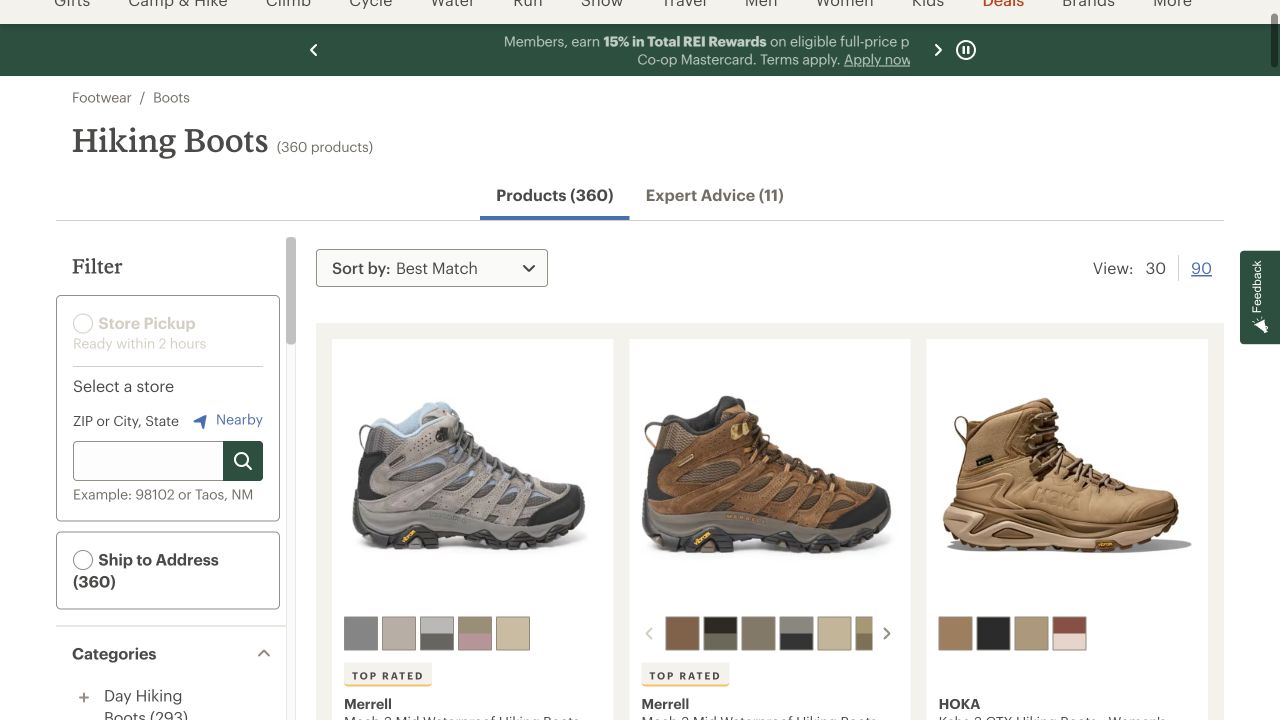This screenshot has height=720, width=1280.
Task: Show earlier swatches for brown Merrell boot
Action: pyautogui.click(x=649, y=633)
